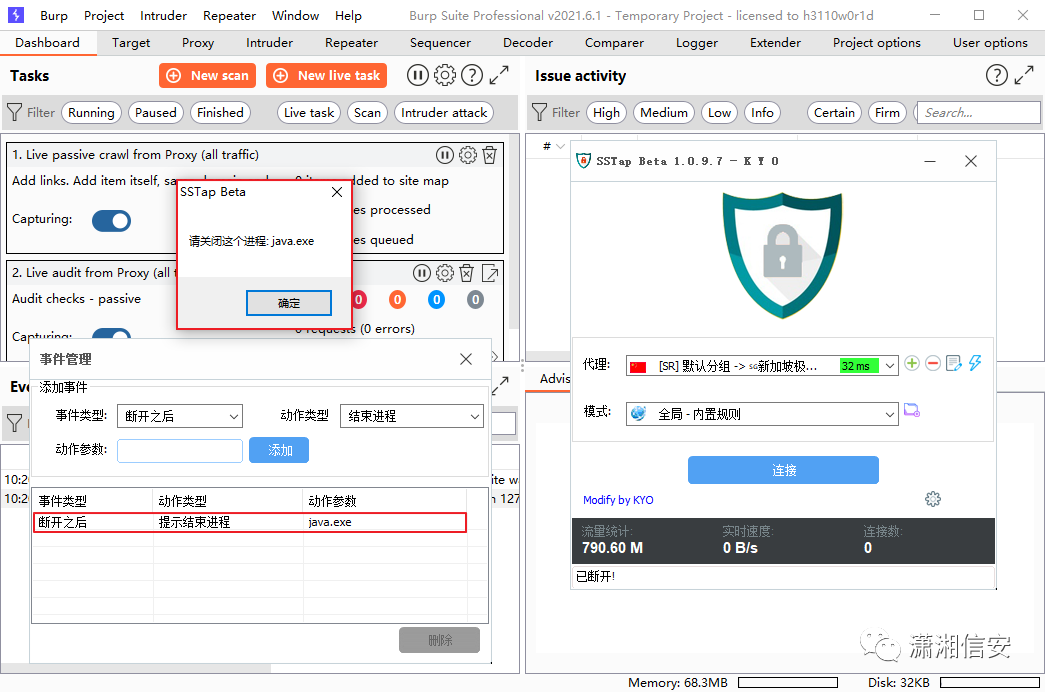Click the SSTap shield logo

click(782, 255)
